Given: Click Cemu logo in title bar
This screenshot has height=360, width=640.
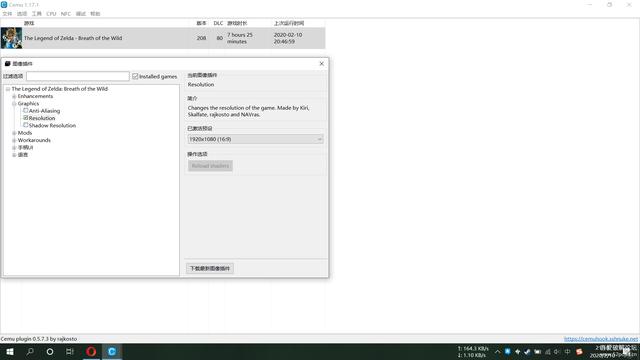Looking at the screenshot, I should click(4, 4).
